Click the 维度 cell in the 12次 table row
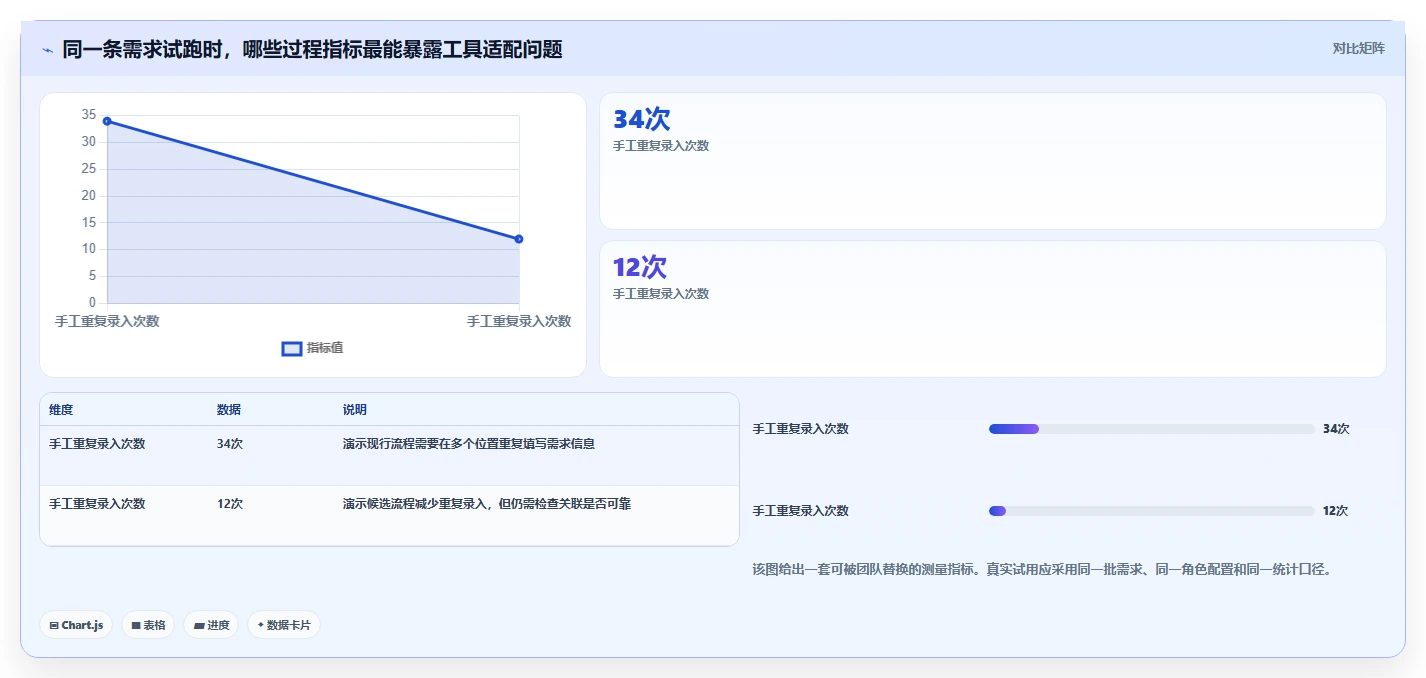The width and height of the screenshot is (1426, 678). (x=97, y=504)
